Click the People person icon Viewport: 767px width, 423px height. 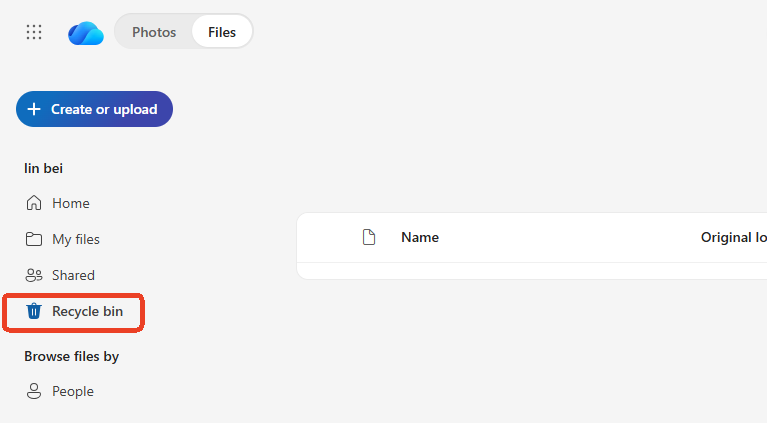(34, 391)
